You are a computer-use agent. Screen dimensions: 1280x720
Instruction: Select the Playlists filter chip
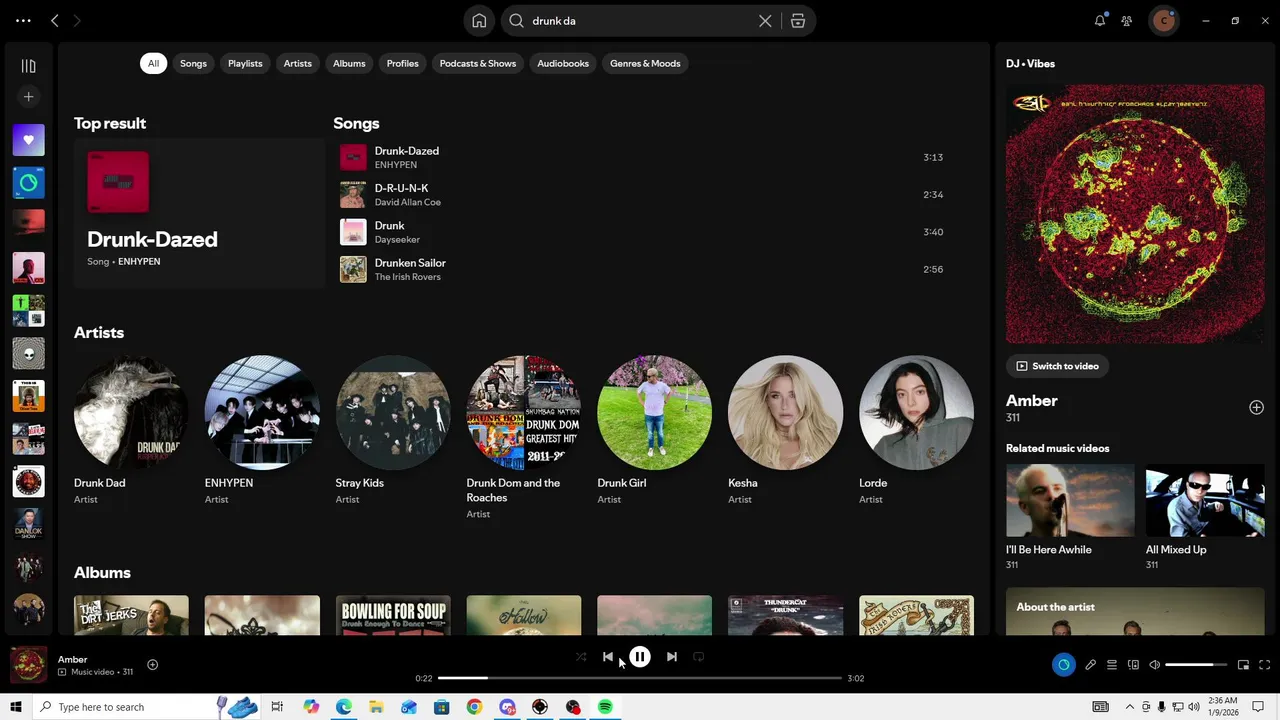point(245,63)
